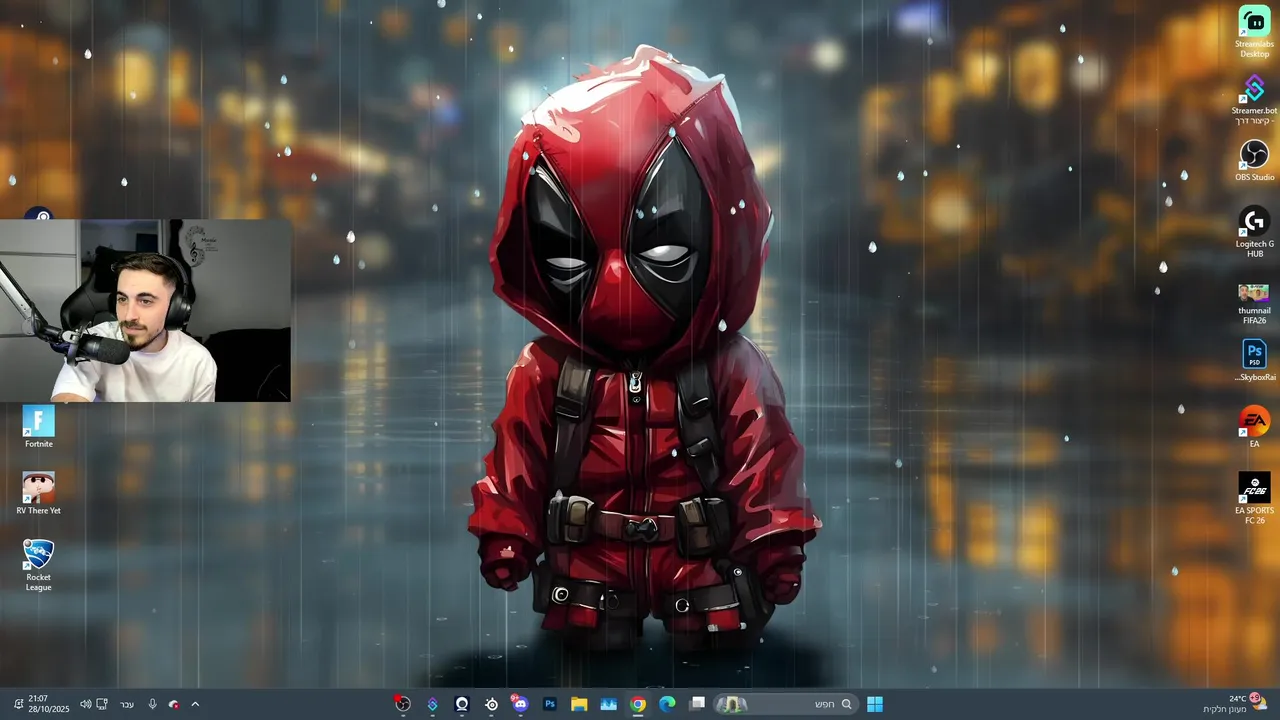This screenshot has width=1280, height=720.
Task: Open Discord in the taskbar
Action: 520,704
